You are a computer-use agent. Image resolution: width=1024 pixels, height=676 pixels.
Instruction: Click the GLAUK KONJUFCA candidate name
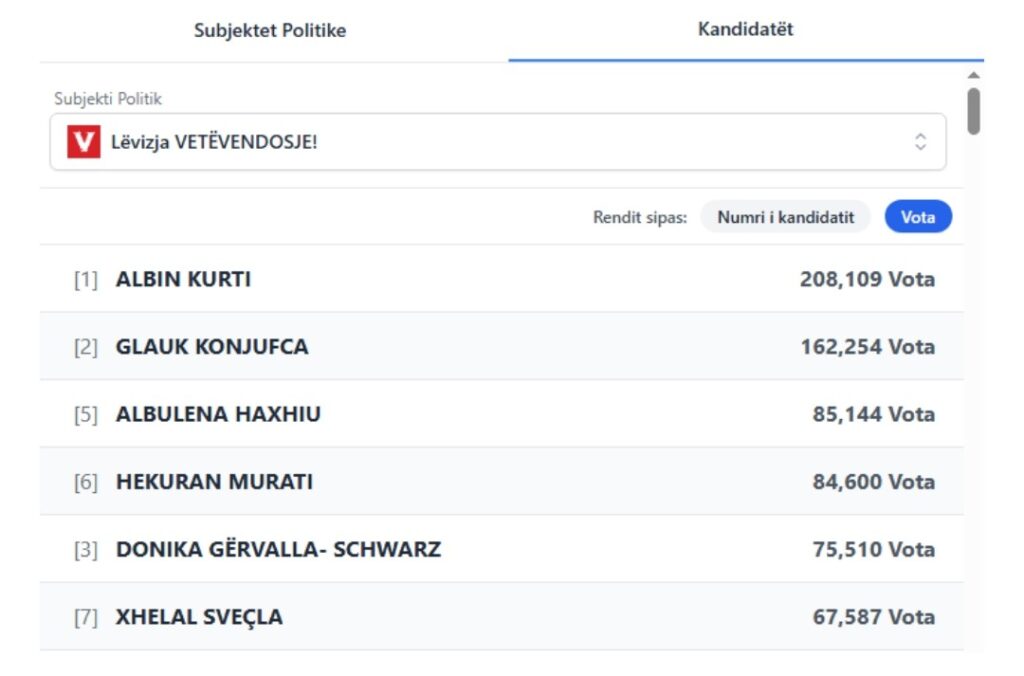tap(212, 347)
